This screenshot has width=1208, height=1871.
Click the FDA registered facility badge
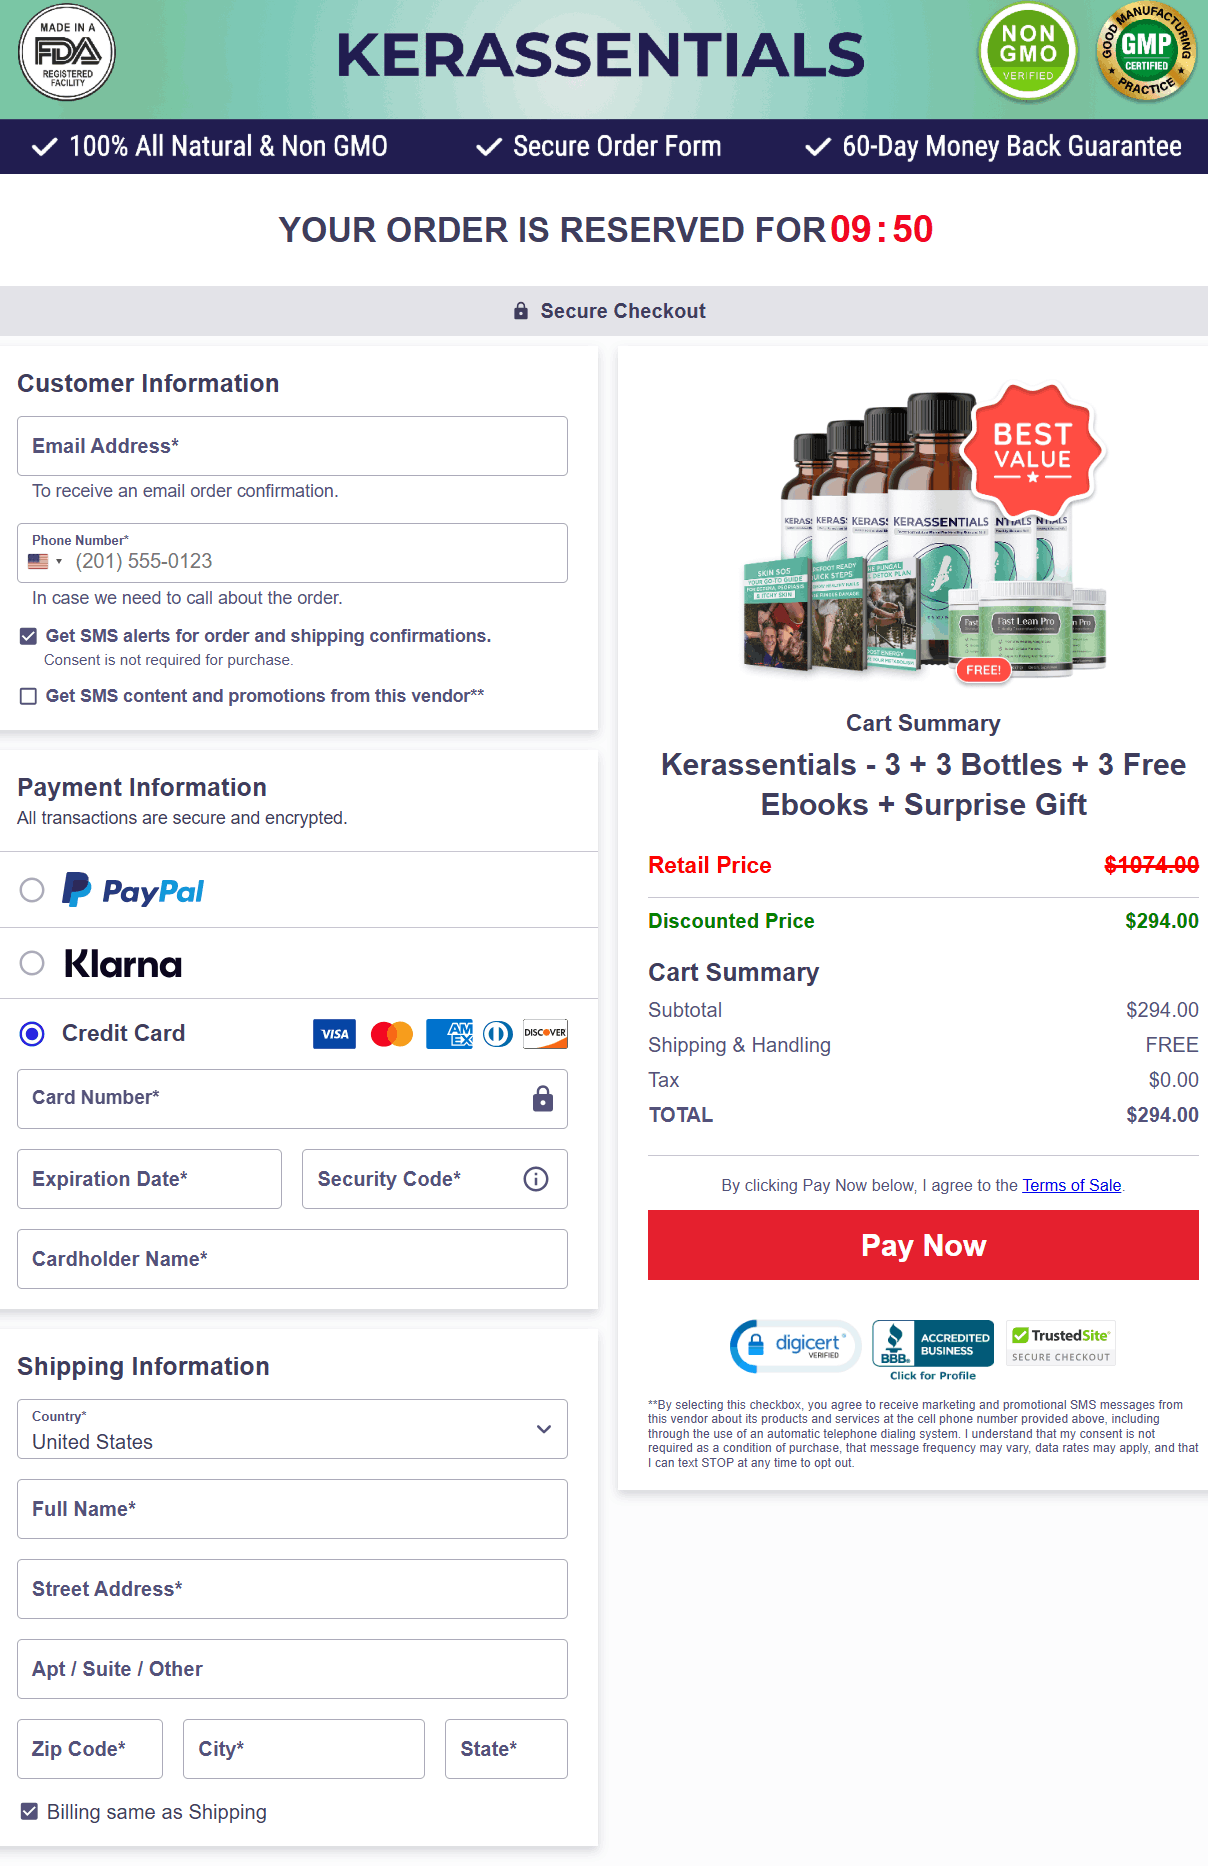point(67,53)
